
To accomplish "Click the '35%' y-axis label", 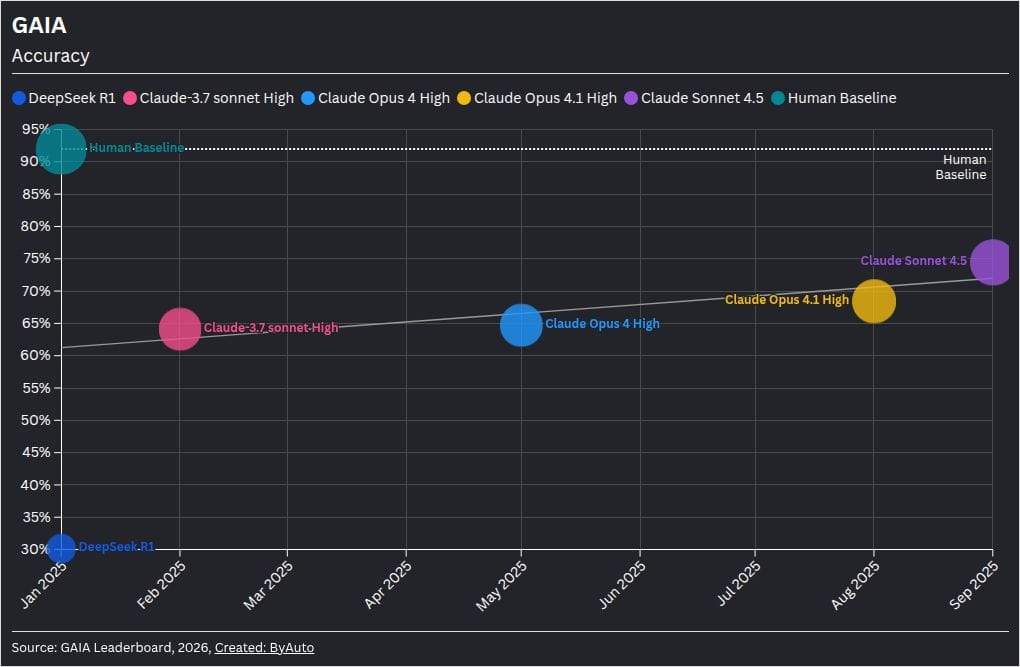I will point(36,517).
